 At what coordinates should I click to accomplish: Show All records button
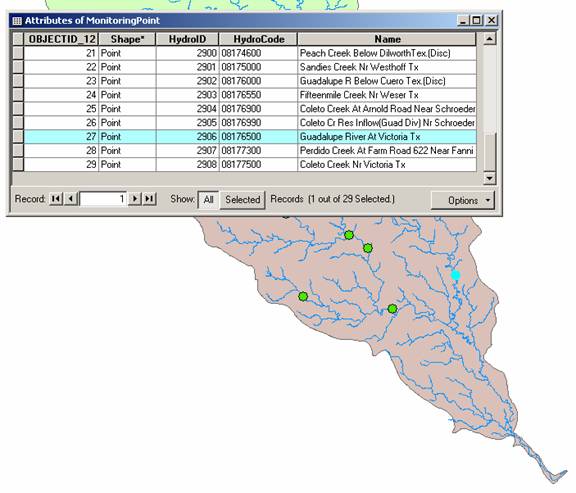coord(208,200)
